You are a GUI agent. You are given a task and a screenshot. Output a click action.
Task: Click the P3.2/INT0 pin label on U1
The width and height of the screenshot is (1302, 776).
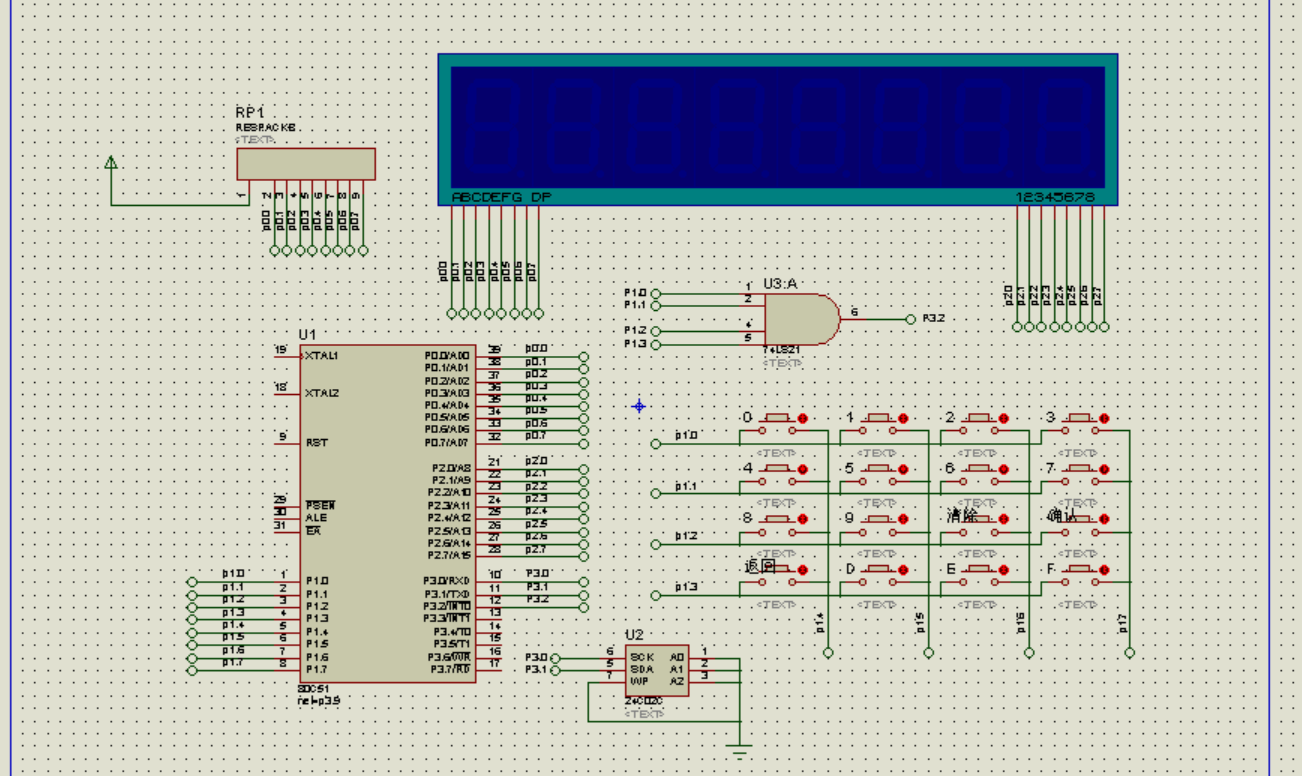pyautogui.click(x=447, y=606)
